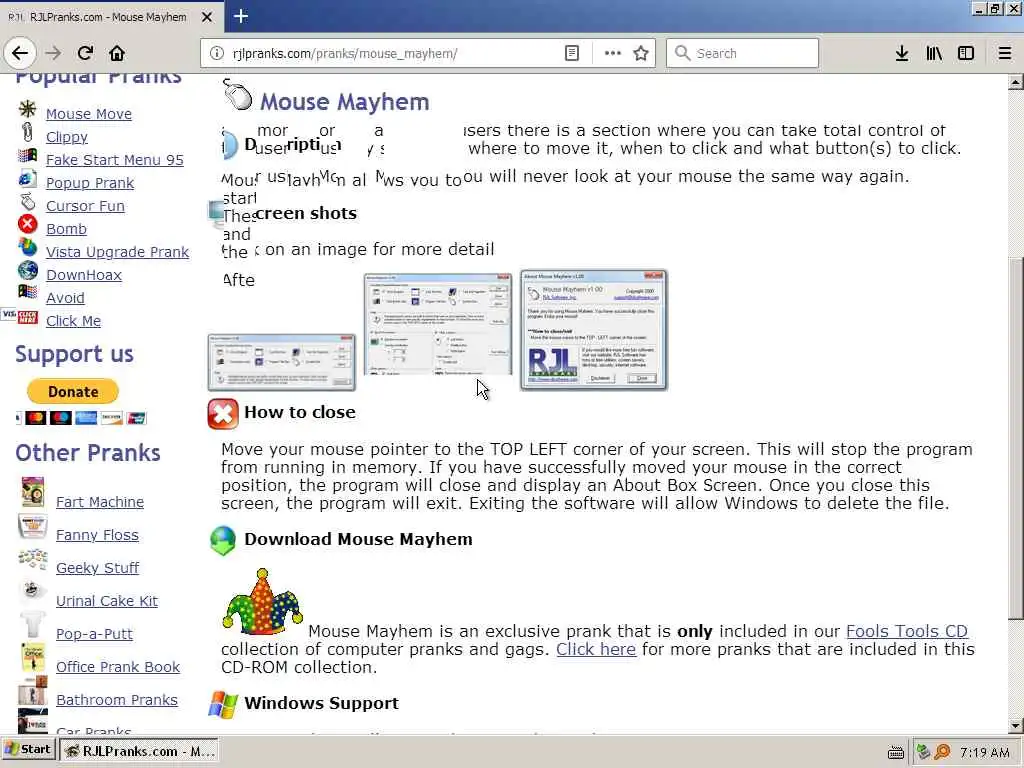The image size is (1024, 768).
Task: Follow the Fools Tools CD link
Action: click(906, 632)
